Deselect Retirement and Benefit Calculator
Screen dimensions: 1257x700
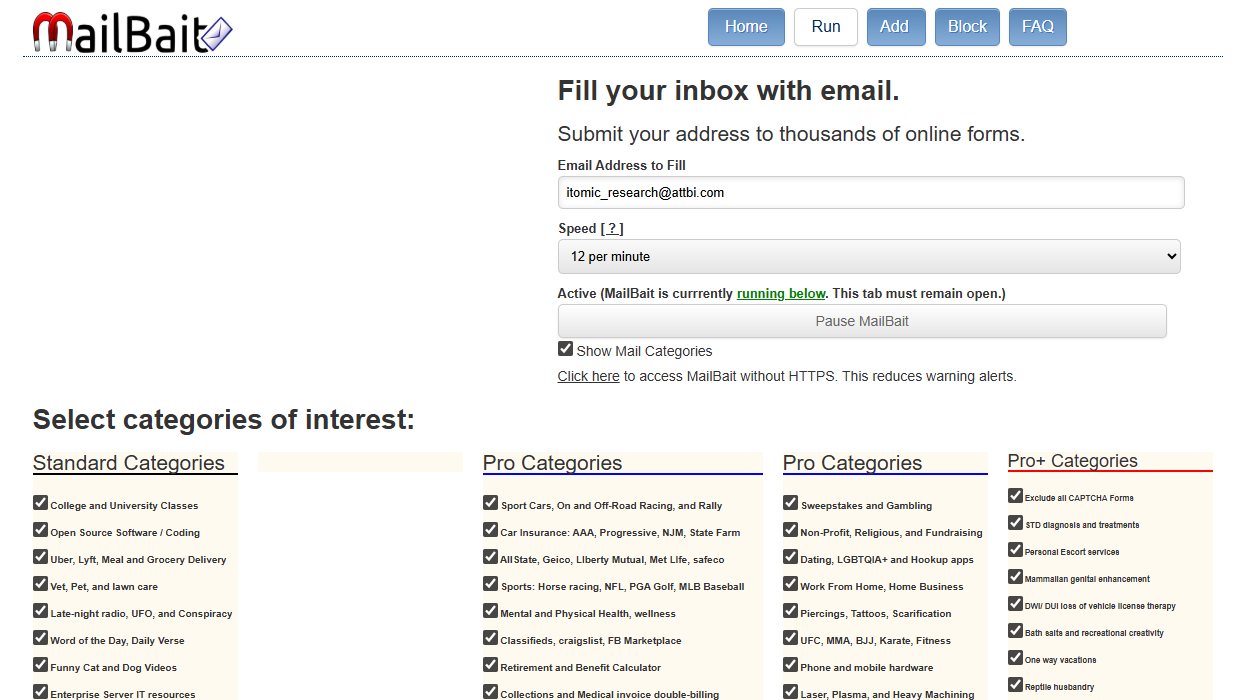tap(491, 665)
